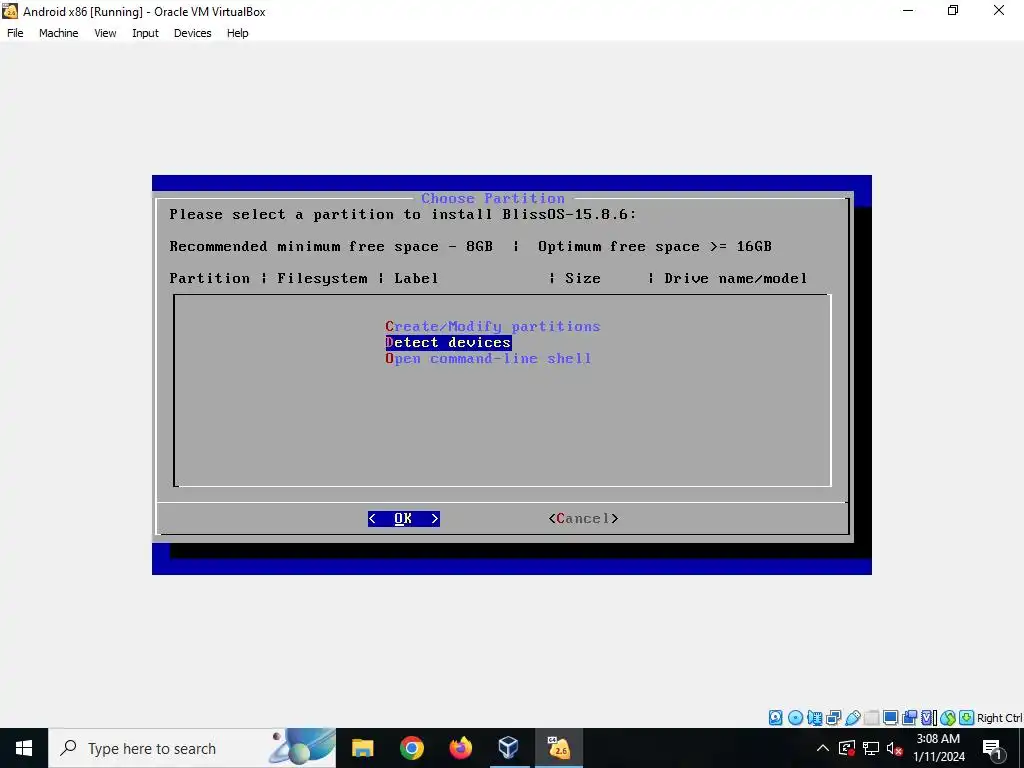Minimize the VirtualBox window
This screenshot has height=768, width=1024.
pos(908,10)
